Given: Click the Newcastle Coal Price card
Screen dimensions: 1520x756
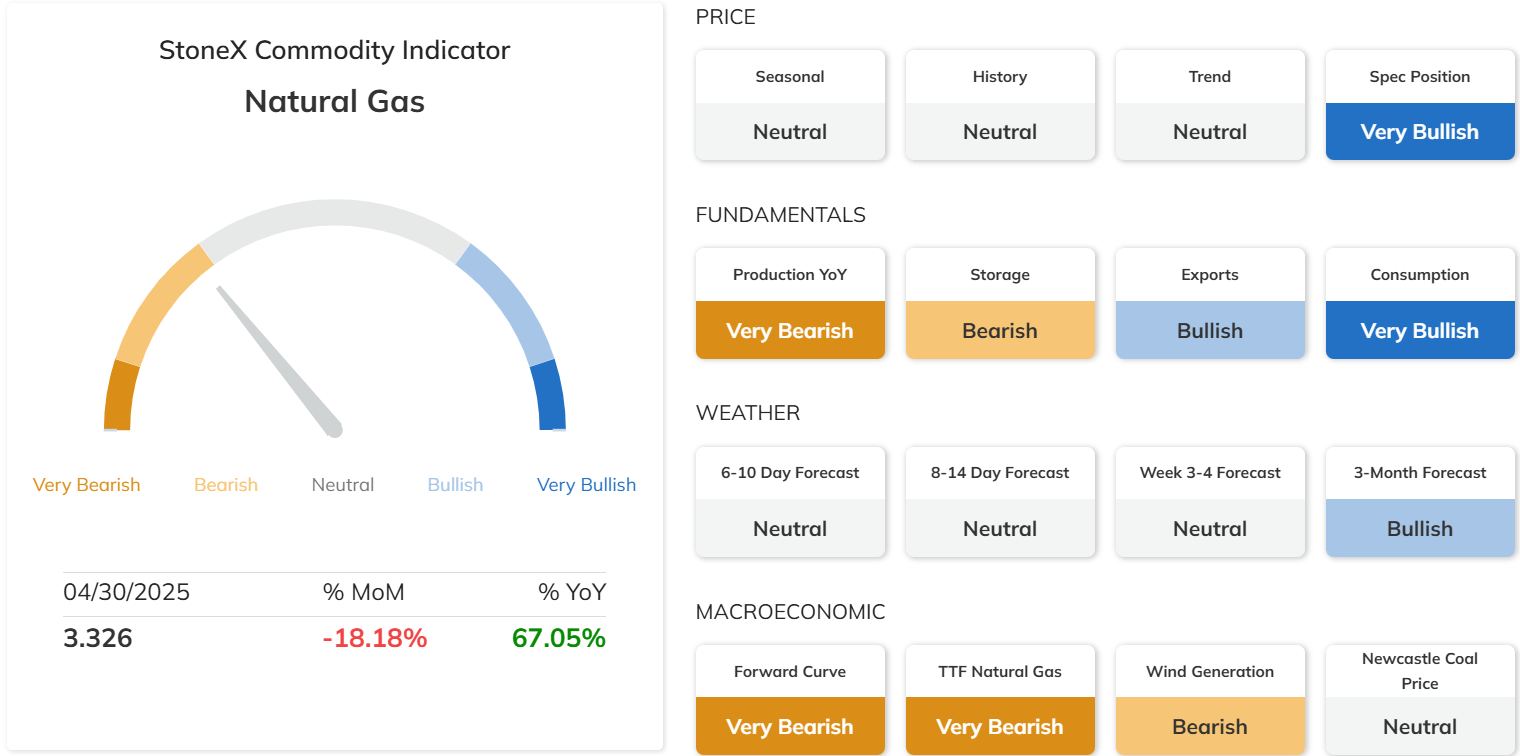Looking at the screenshot, I should 1420,699.
